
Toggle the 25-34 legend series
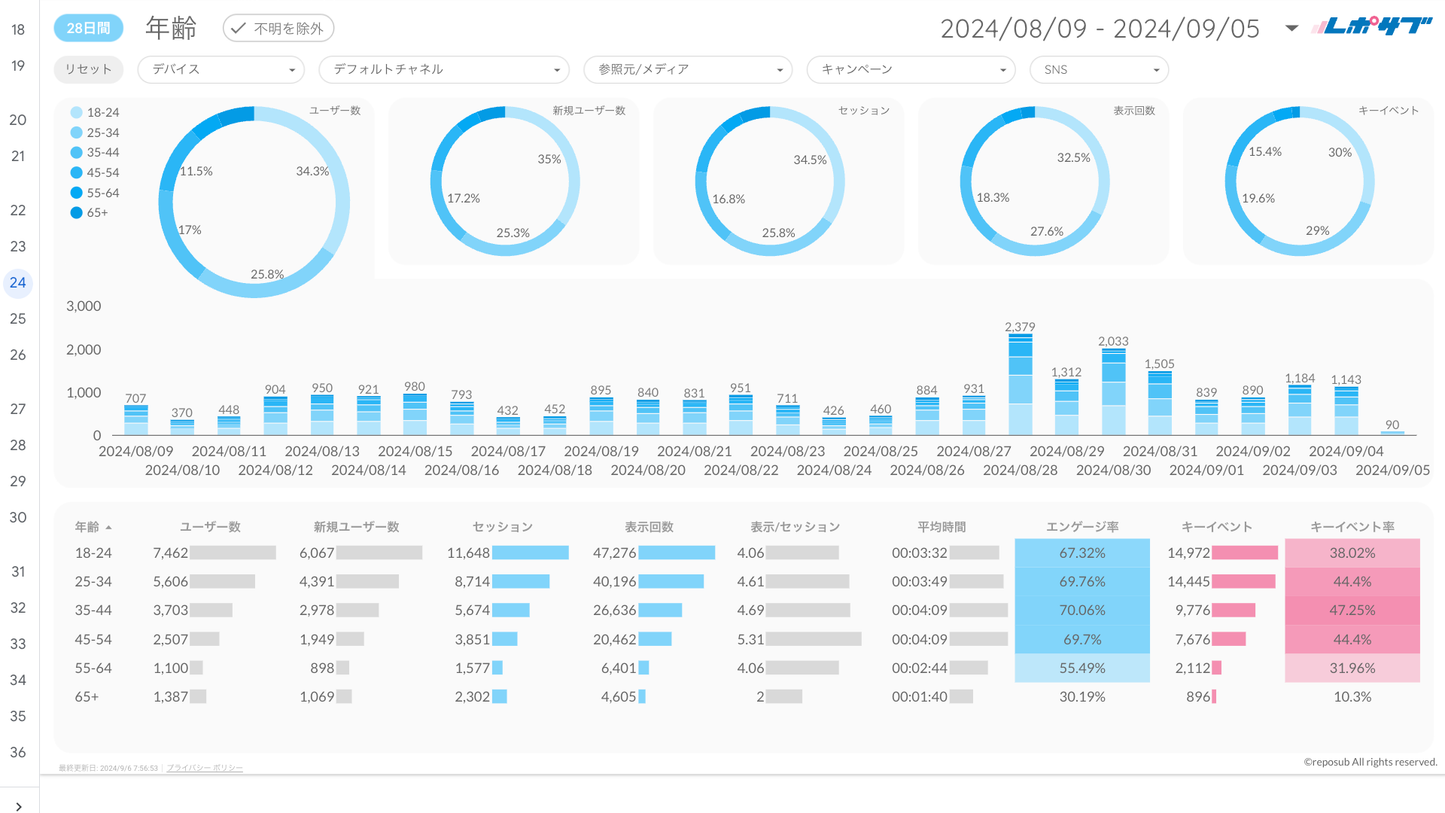(x=77, y=133)
